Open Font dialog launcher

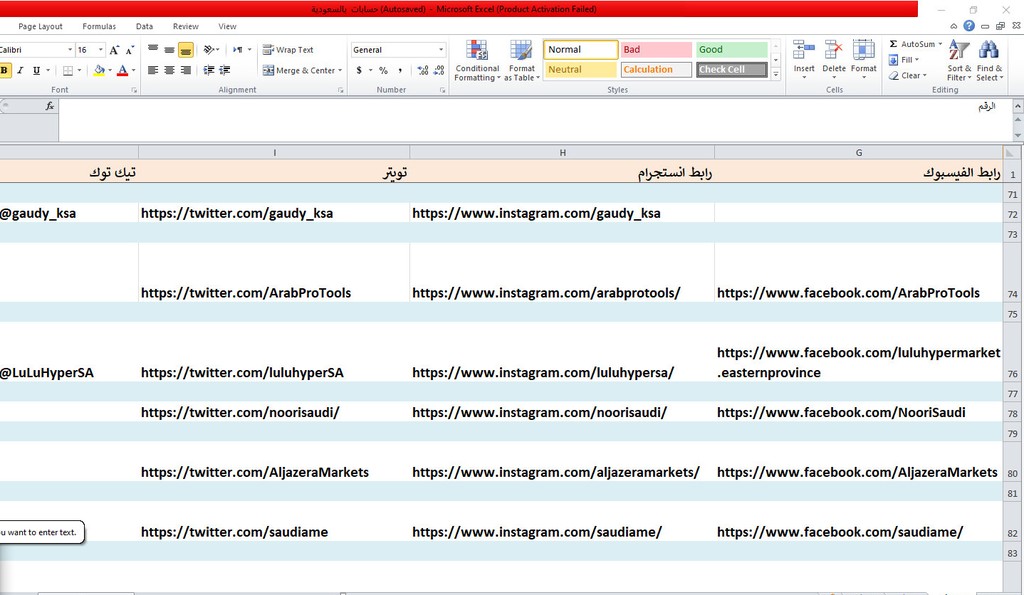click(134, 90)
